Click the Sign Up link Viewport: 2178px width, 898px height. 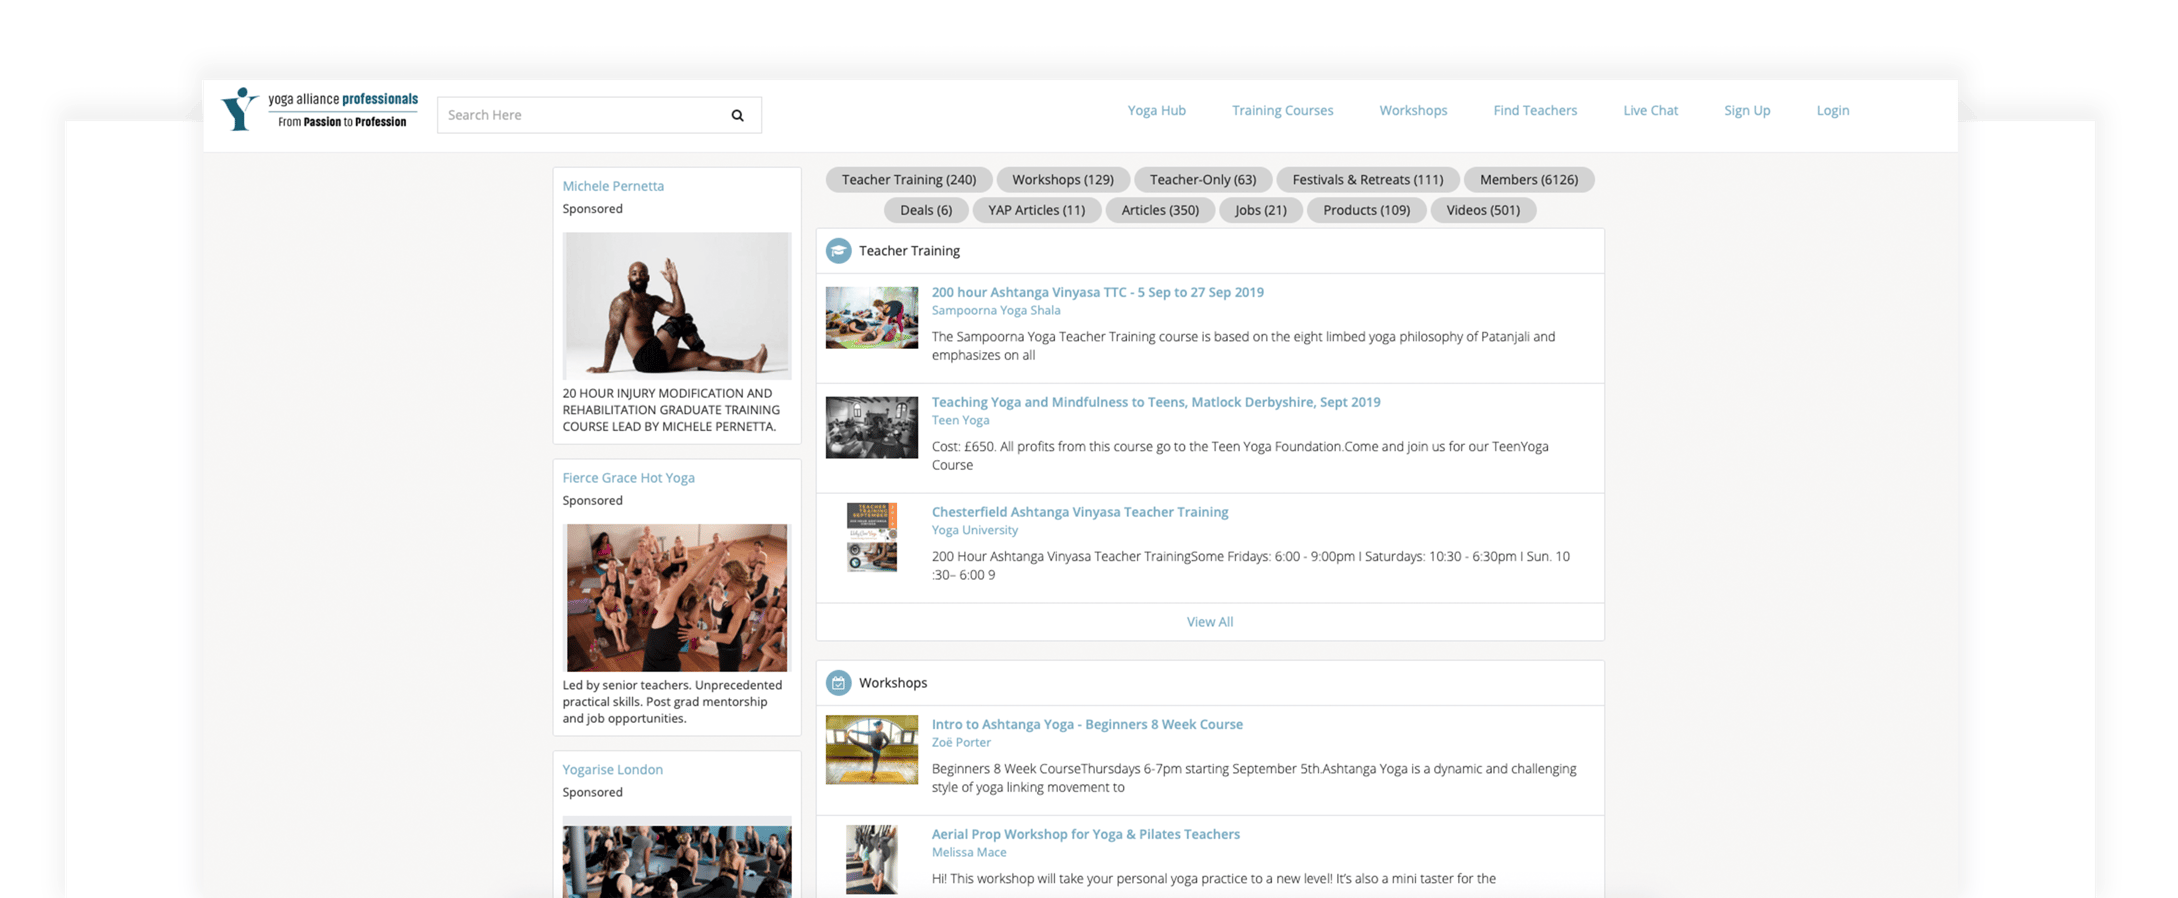(x=1746, y=110)
